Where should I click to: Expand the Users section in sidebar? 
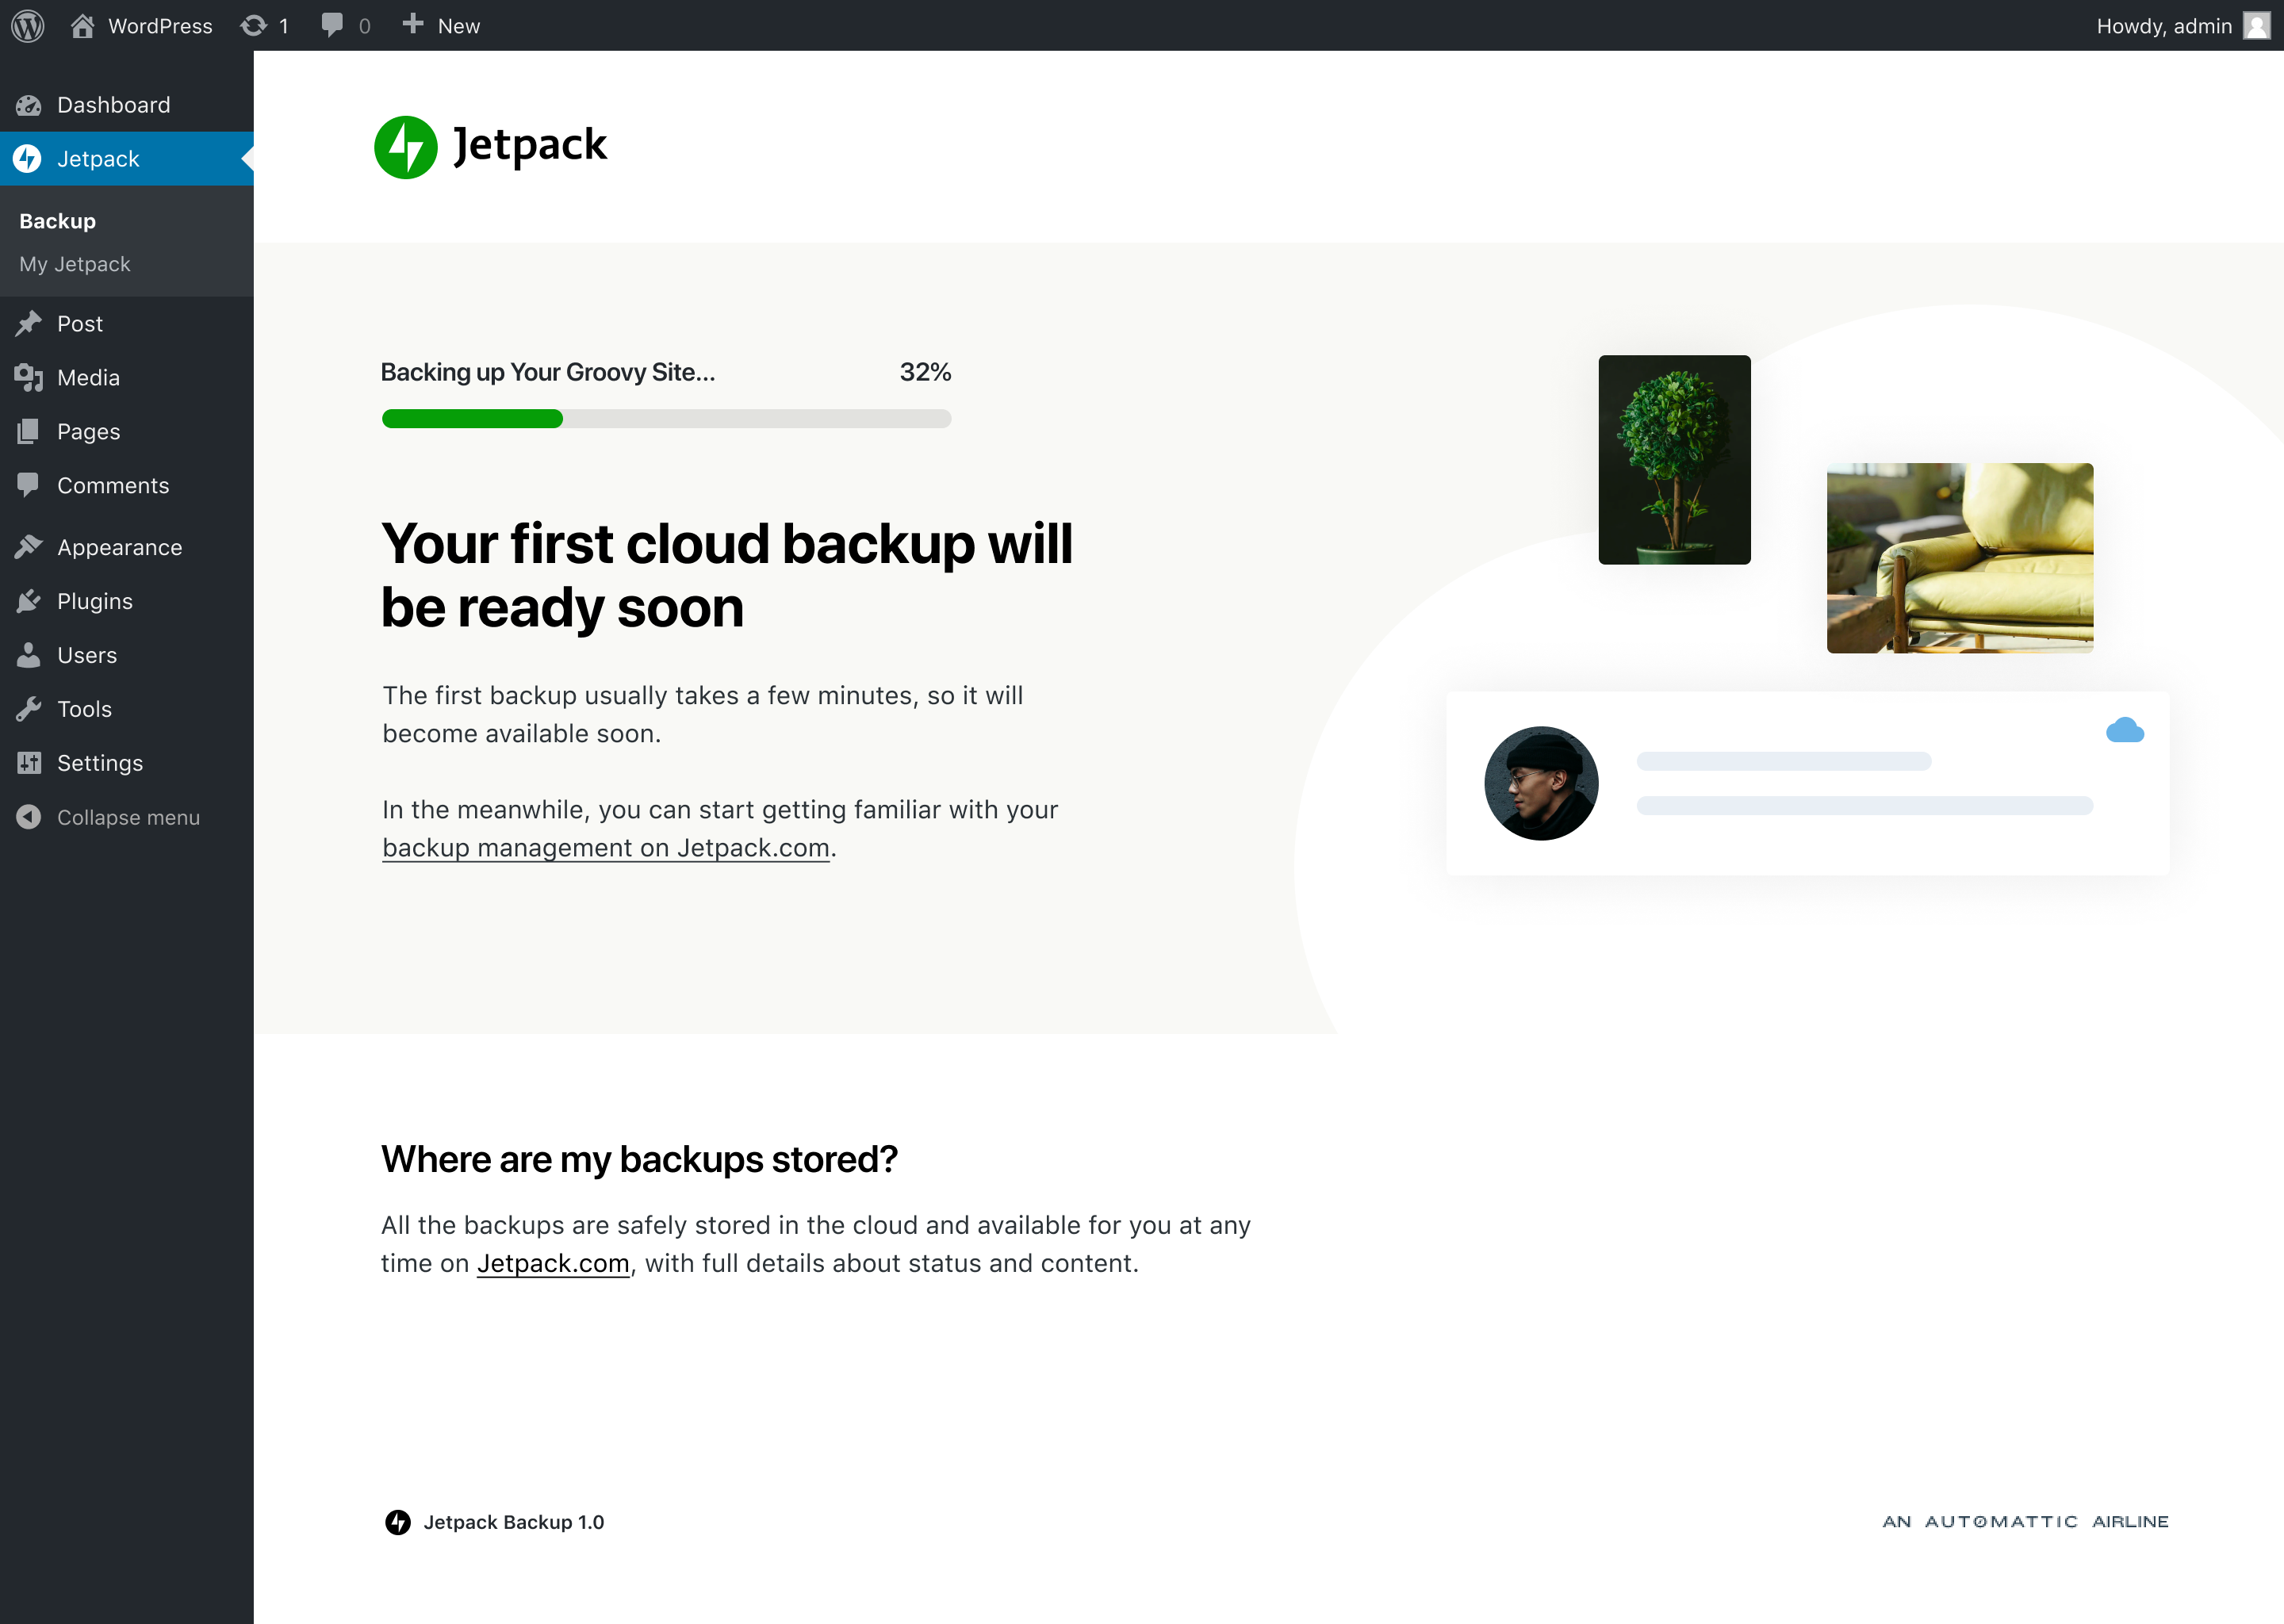(86, 654)
